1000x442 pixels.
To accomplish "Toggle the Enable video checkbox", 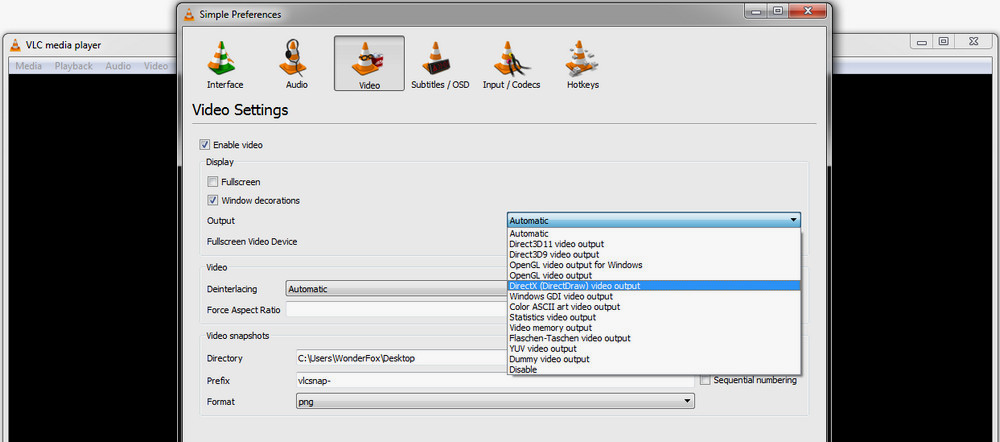I will [x=204, y=145].
